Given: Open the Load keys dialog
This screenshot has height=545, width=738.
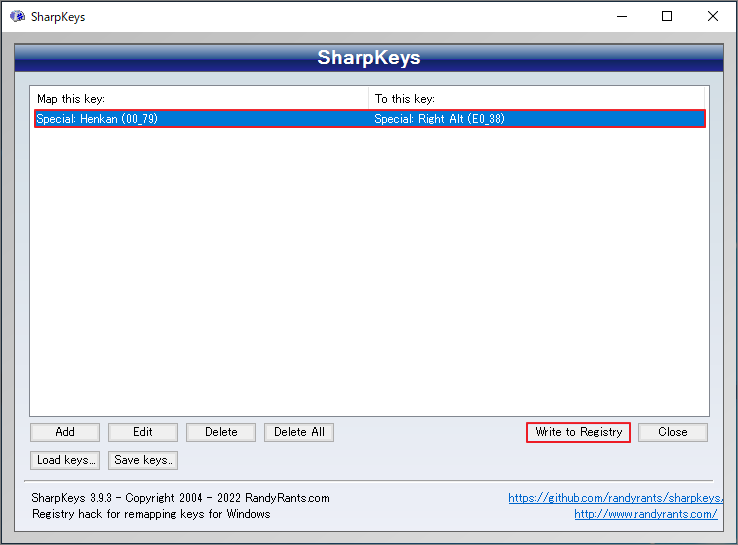Looking at the screenshot, I should (65, 460).
